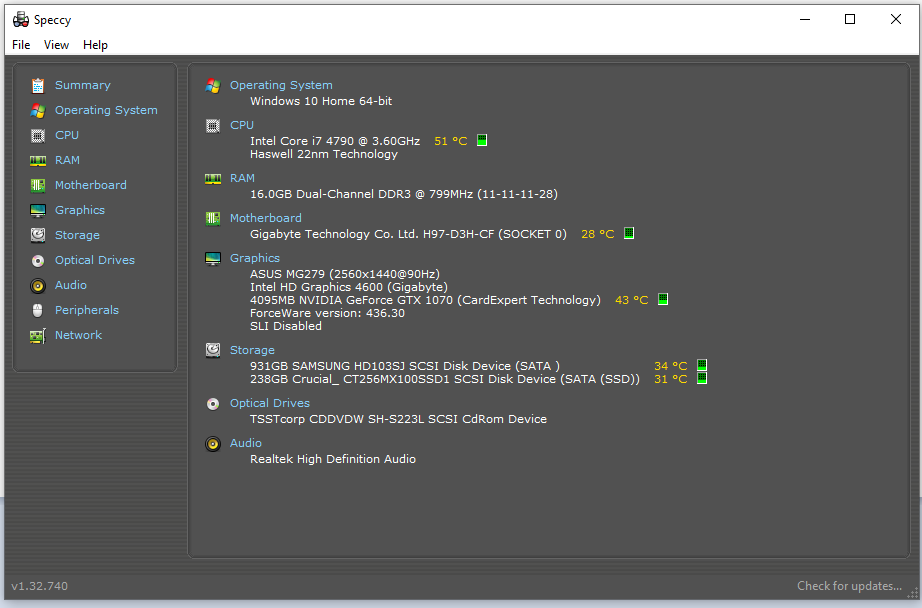Click the chip icon beside CPU heading
Image resolution: width=922 pixels, height=608 pixels.
tap(213, 126)
